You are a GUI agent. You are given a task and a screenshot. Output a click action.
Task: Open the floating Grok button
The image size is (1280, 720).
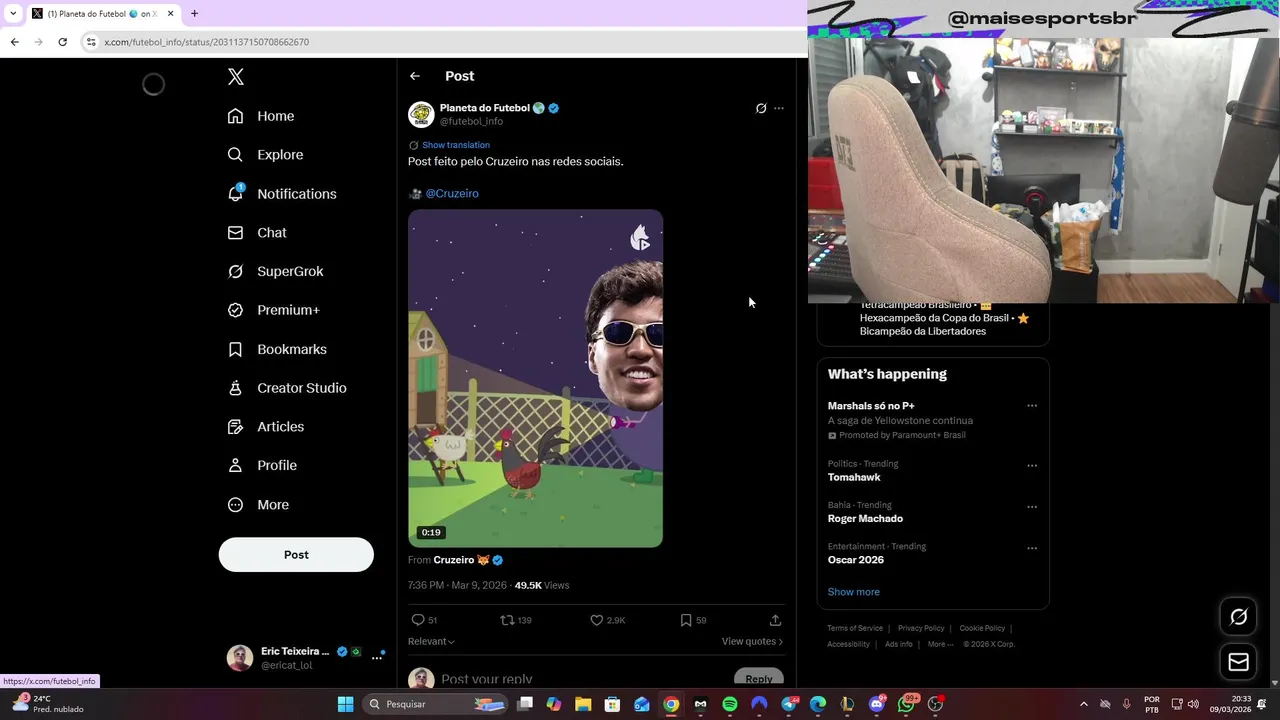[1238, 617]
